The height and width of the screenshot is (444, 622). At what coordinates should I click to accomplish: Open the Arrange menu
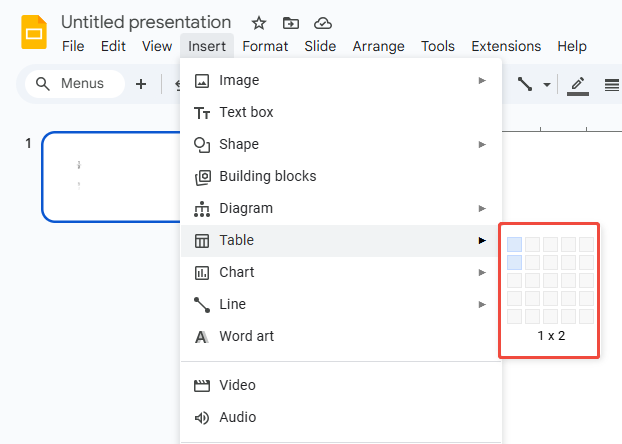(x=378, y=46)
